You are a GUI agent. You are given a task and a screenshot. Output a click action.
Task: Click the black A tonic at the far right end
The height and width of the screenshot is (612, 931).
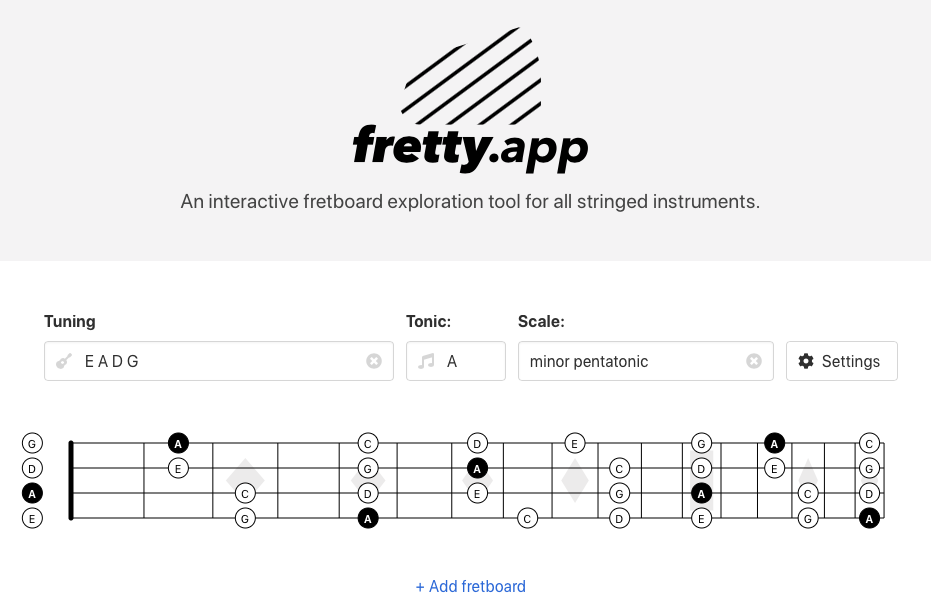tap(869, 518)
